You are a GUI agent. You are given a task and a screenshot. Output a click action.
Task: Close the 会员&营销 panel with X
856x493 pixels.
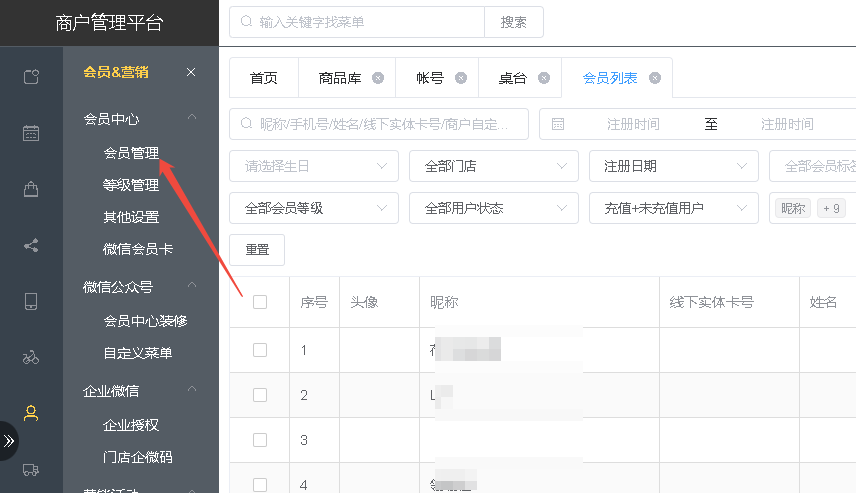coord(191,72)
